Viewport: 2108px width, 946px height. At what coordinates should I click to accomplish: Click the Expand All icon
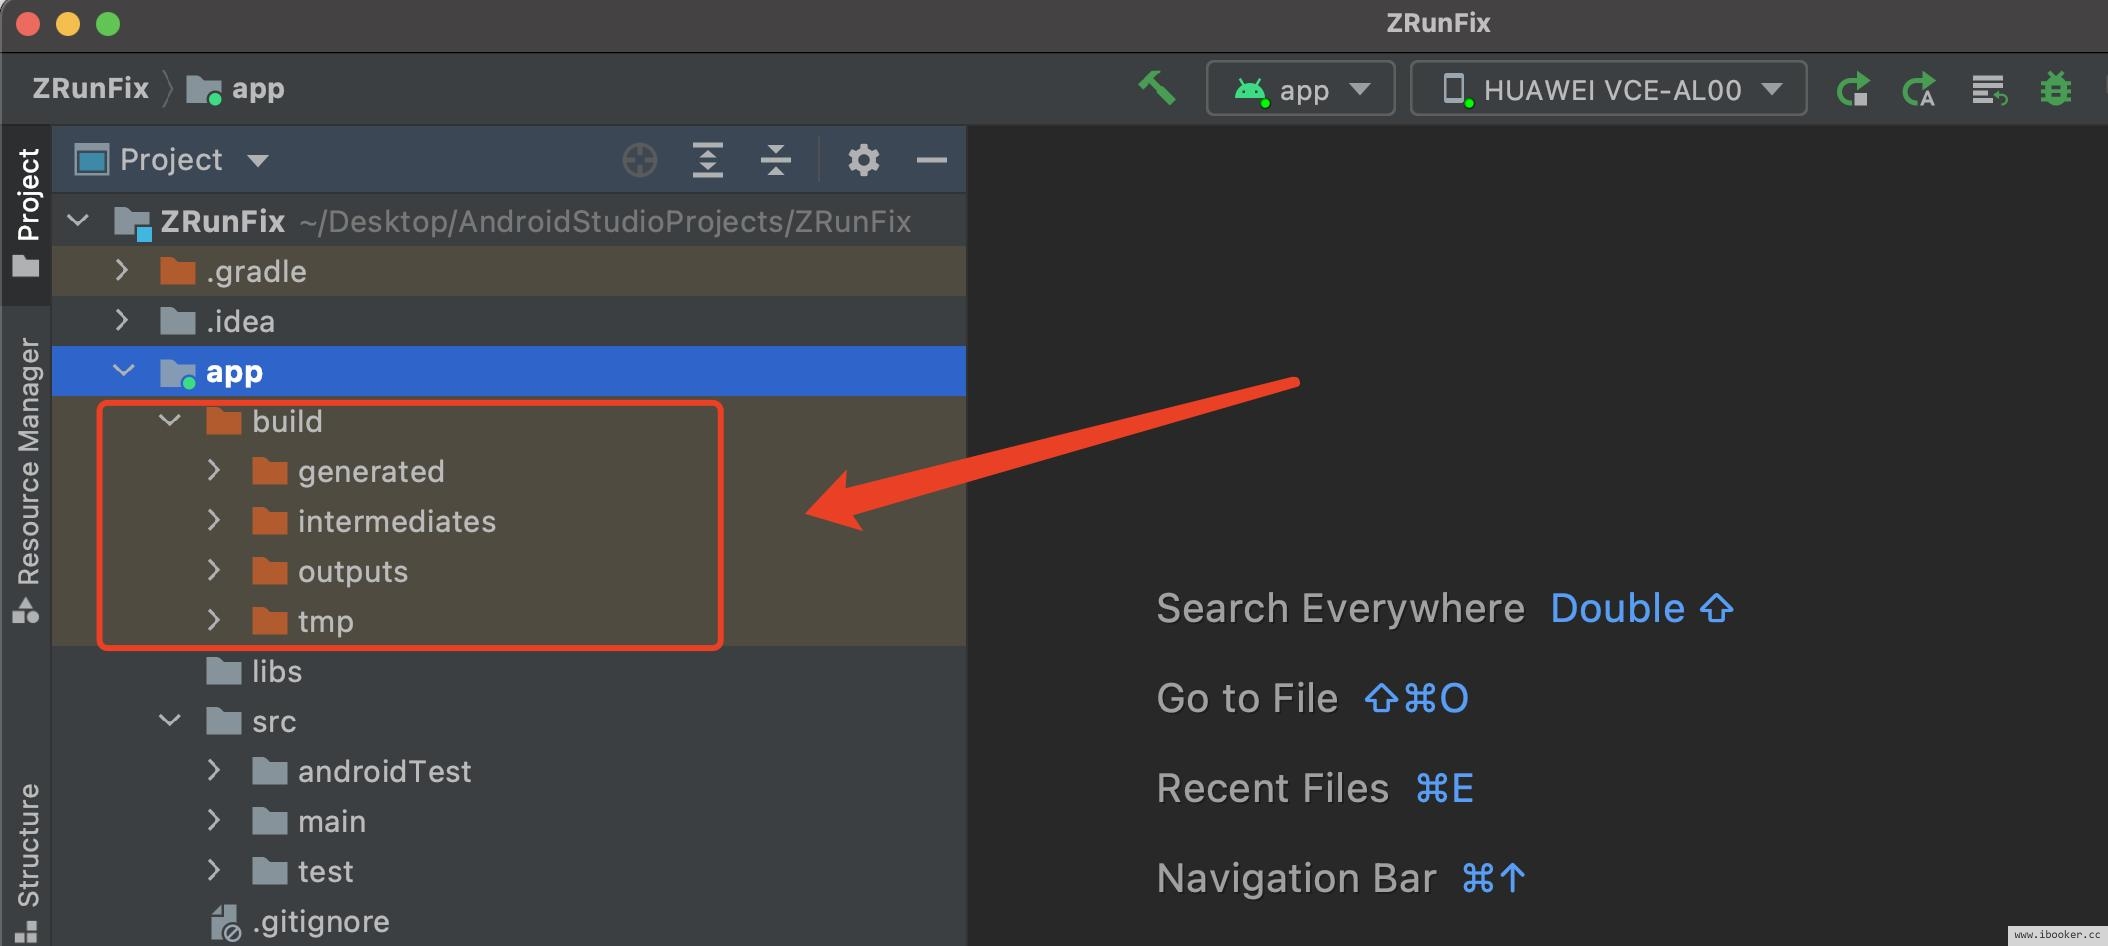(708, 160)
